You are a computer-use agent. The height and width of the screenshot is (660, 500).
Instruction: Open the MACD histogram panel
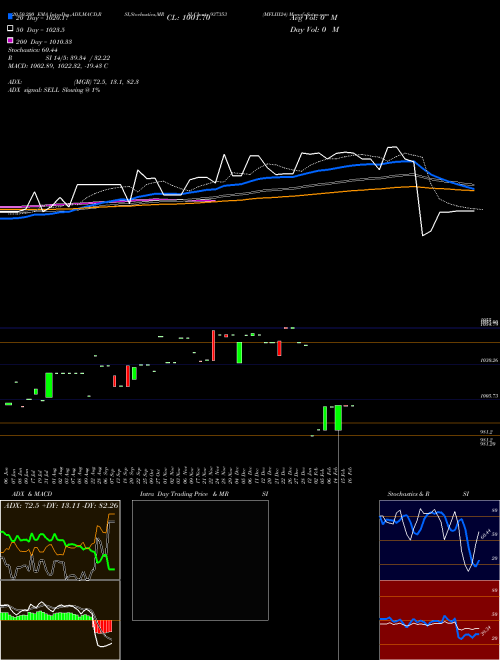click(x=60, y=620)
